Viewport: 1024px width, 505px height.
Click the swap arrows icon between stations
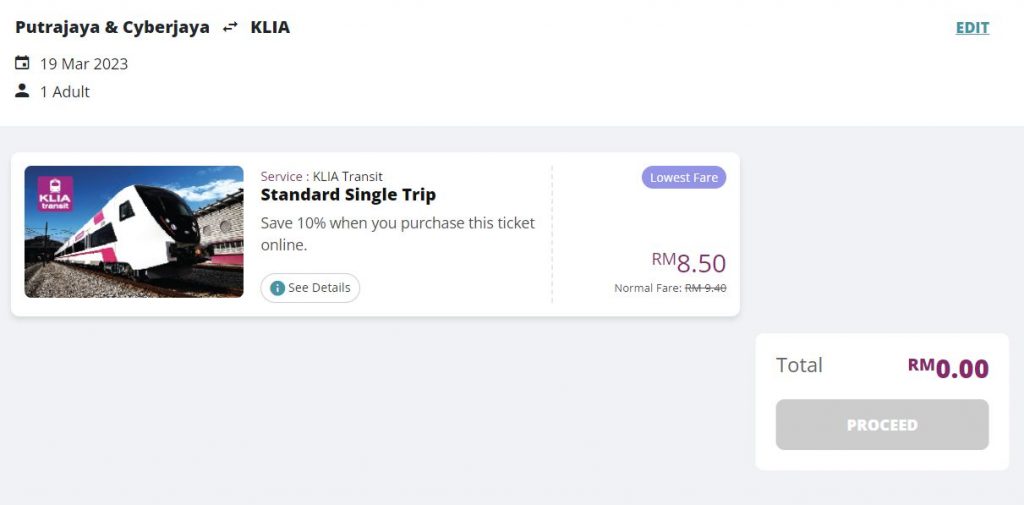[231, 28]
